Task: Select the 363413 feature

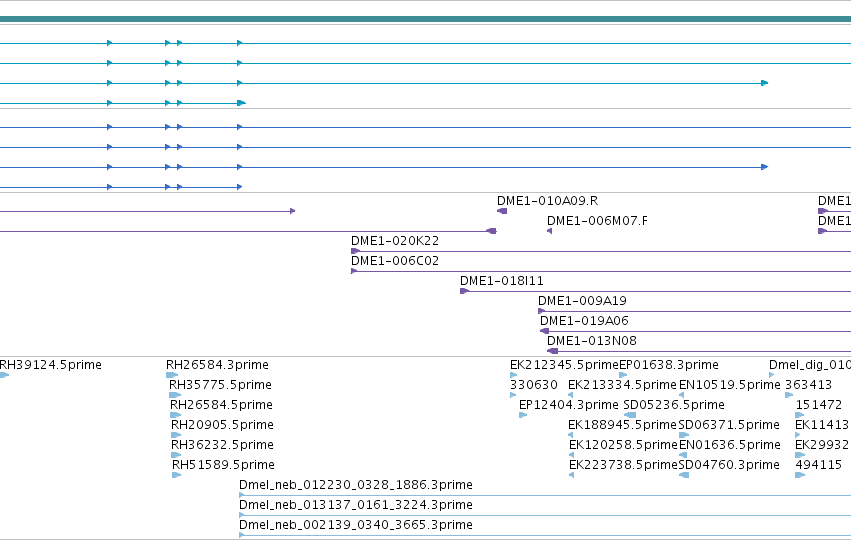Action: (x=808, y=385)
